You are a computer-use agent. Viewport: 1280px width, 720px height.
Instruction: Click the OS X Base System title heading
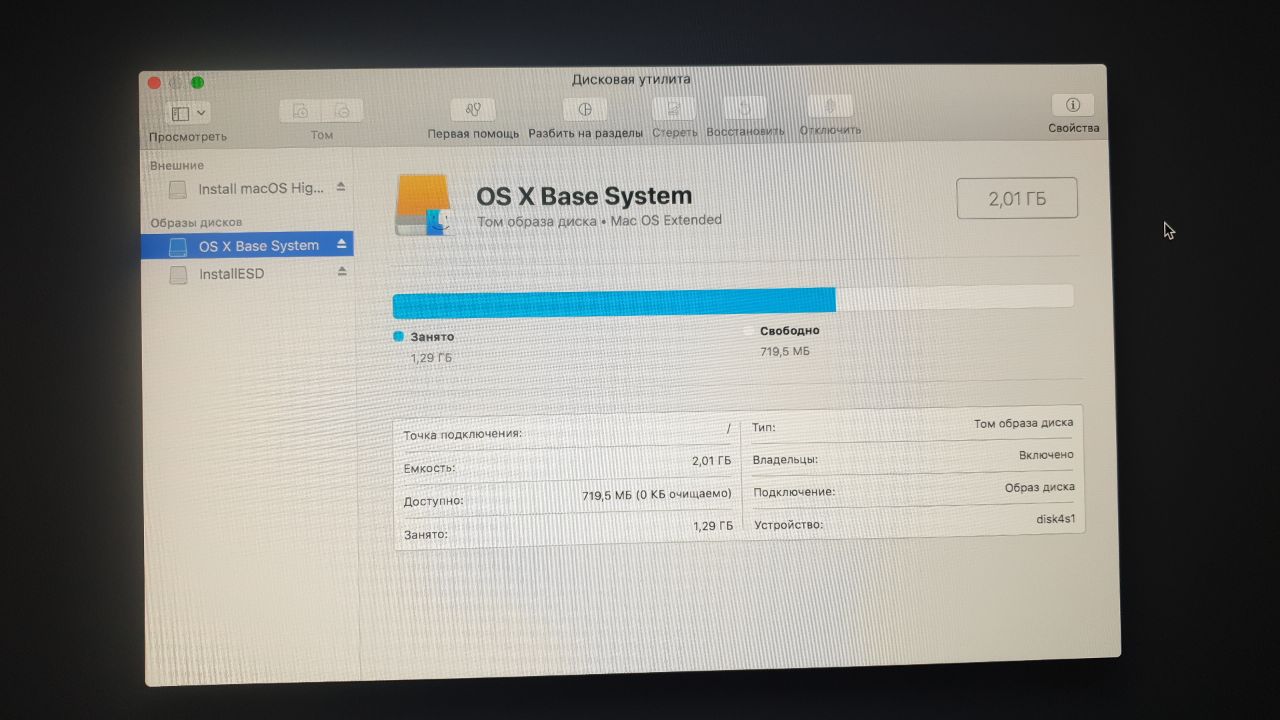pos(584,195)
